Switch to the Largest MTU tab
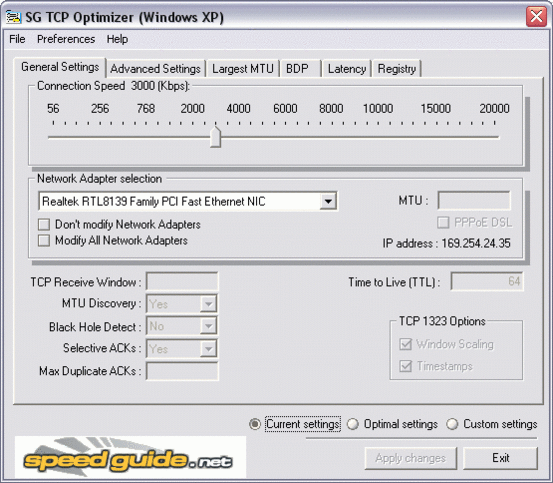553x483 pixels. click(x=243, y=69)
